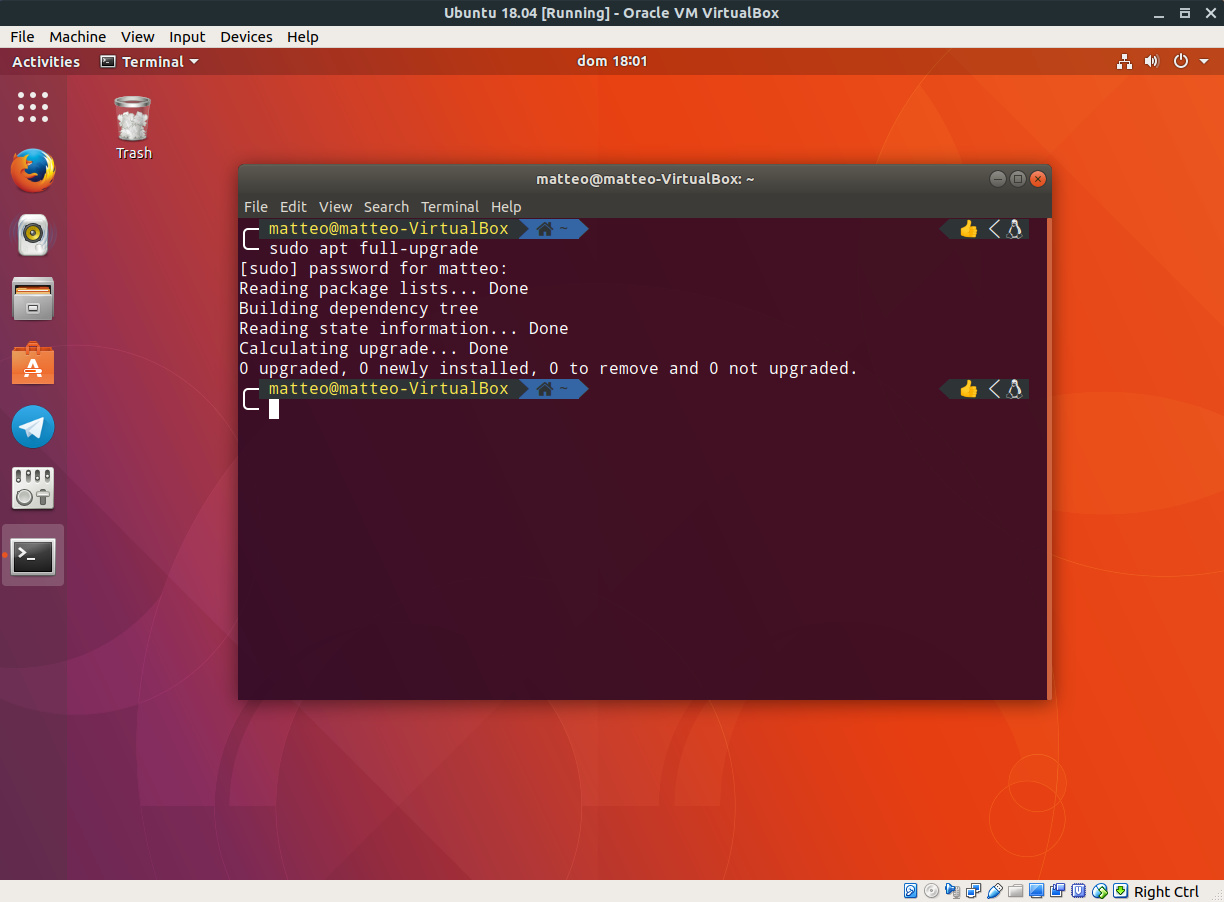Click the home icon in the first prompt
The height and width of the screenshot is (902, 1224).
(x=545, y=229)
